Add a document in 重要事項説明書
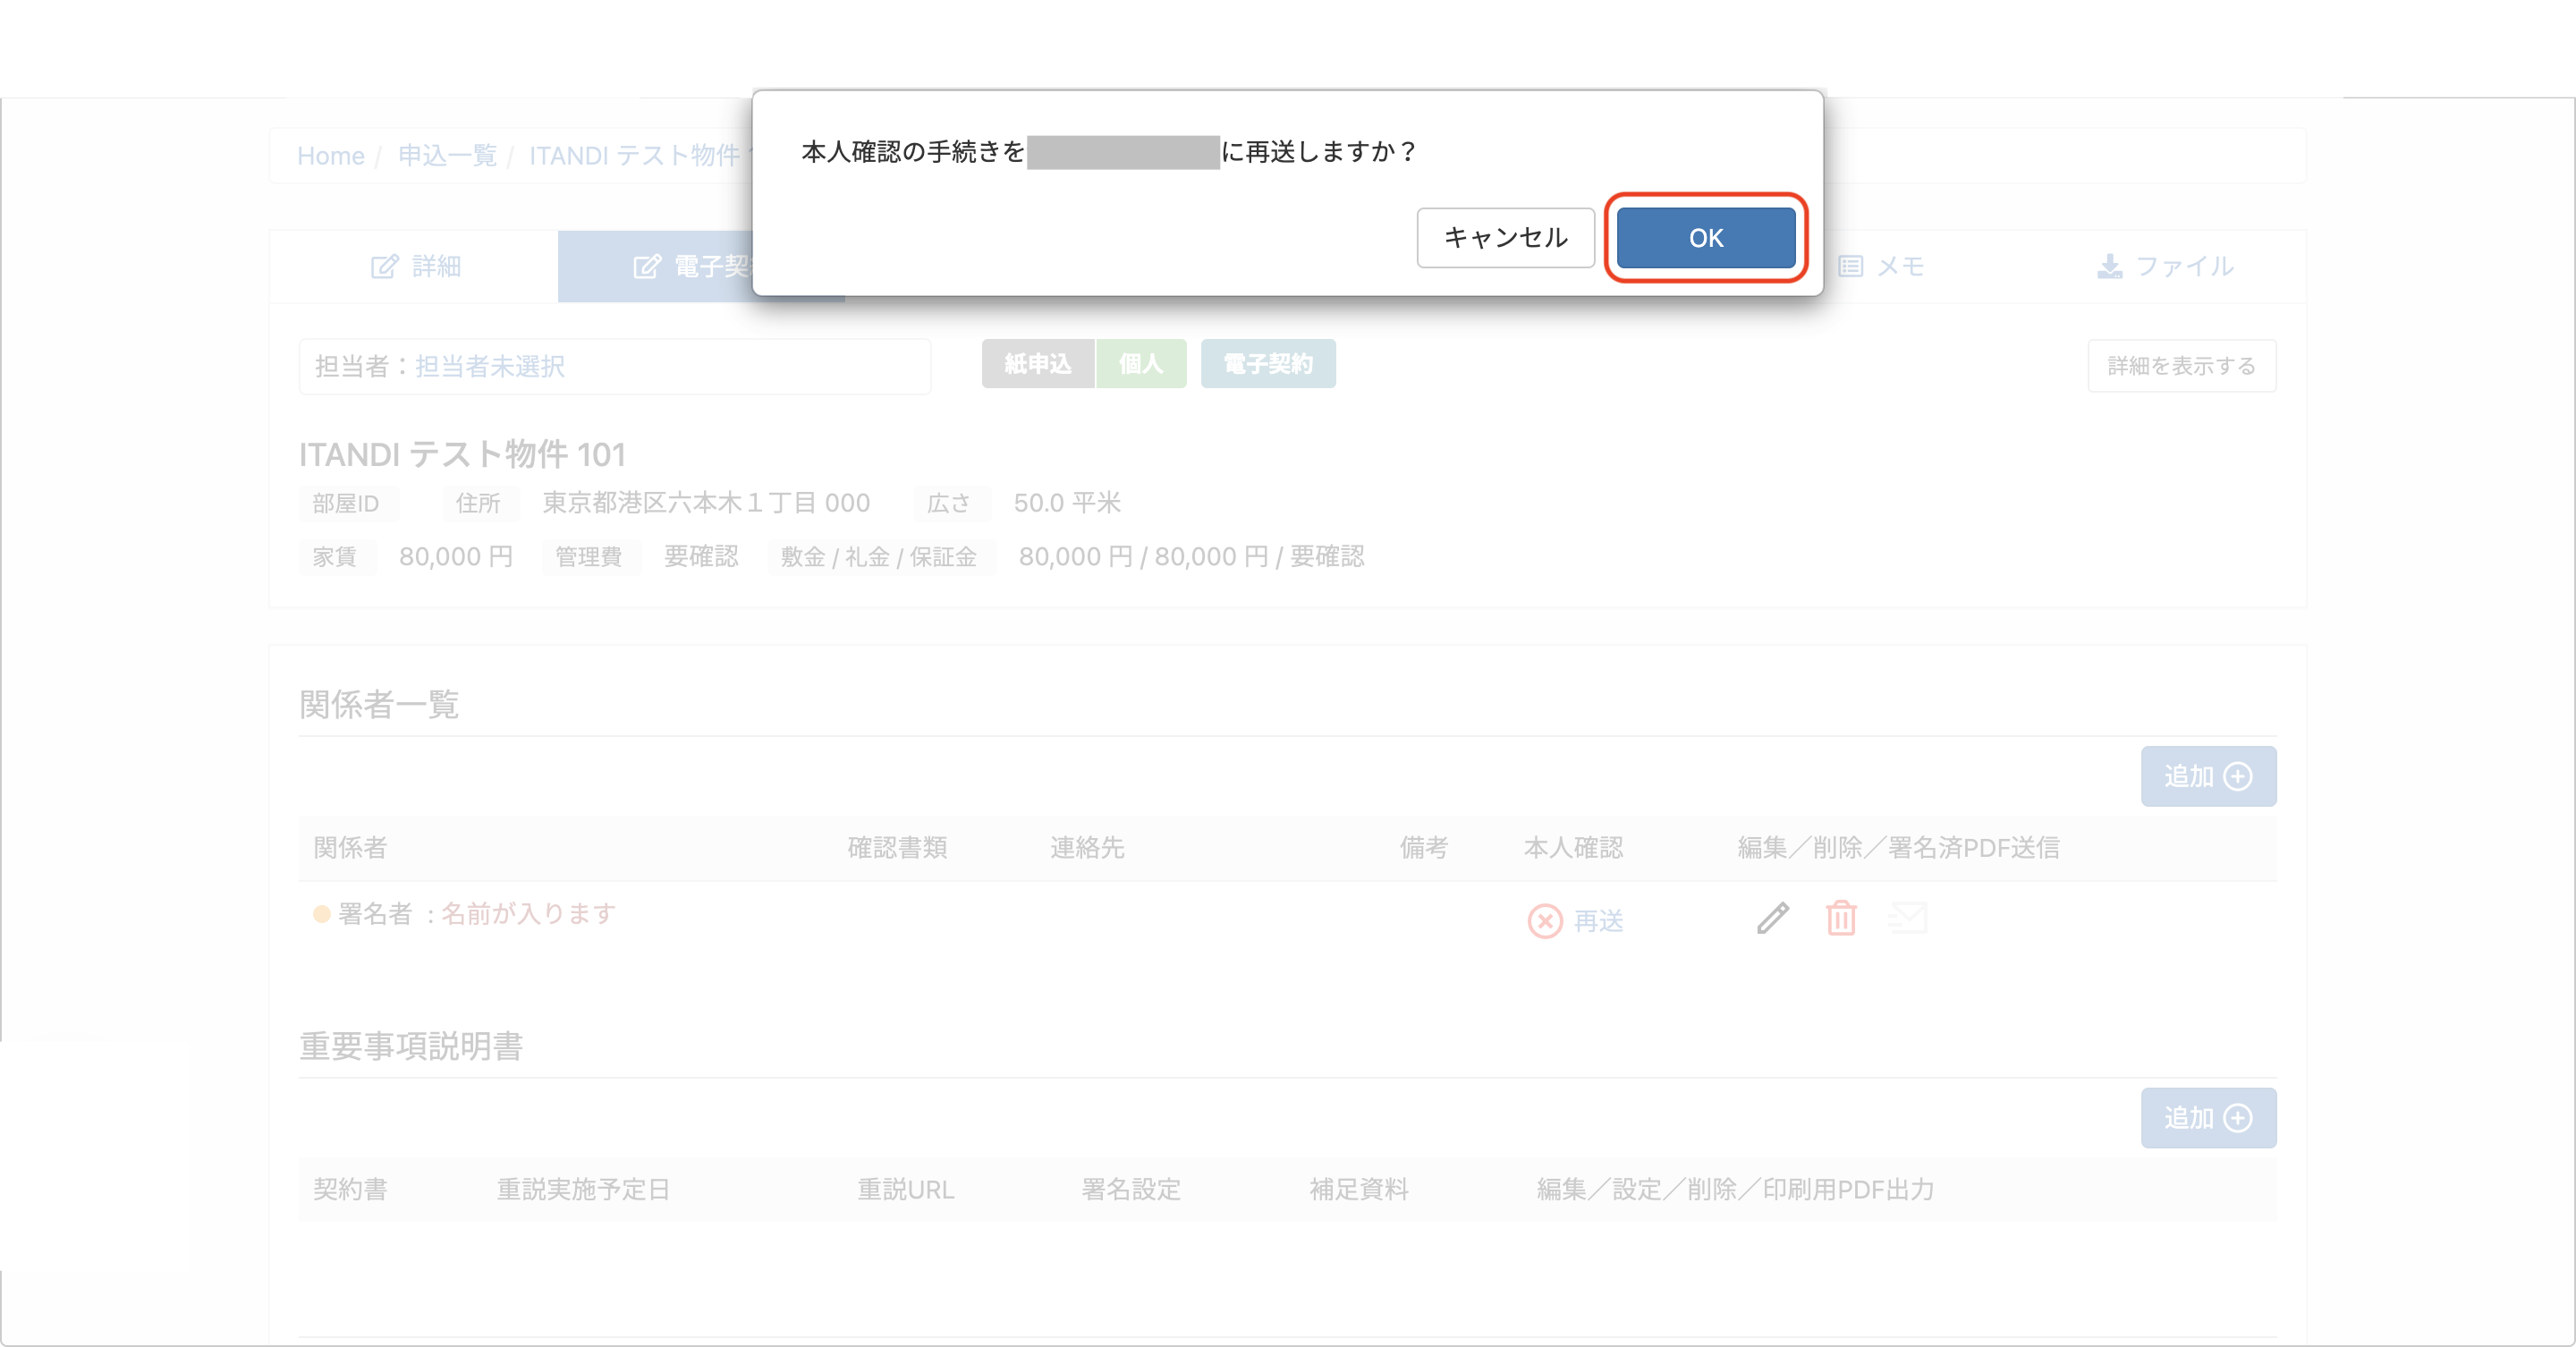The width and height of the screenshot is (2576, 1347). [2208, 1118]
